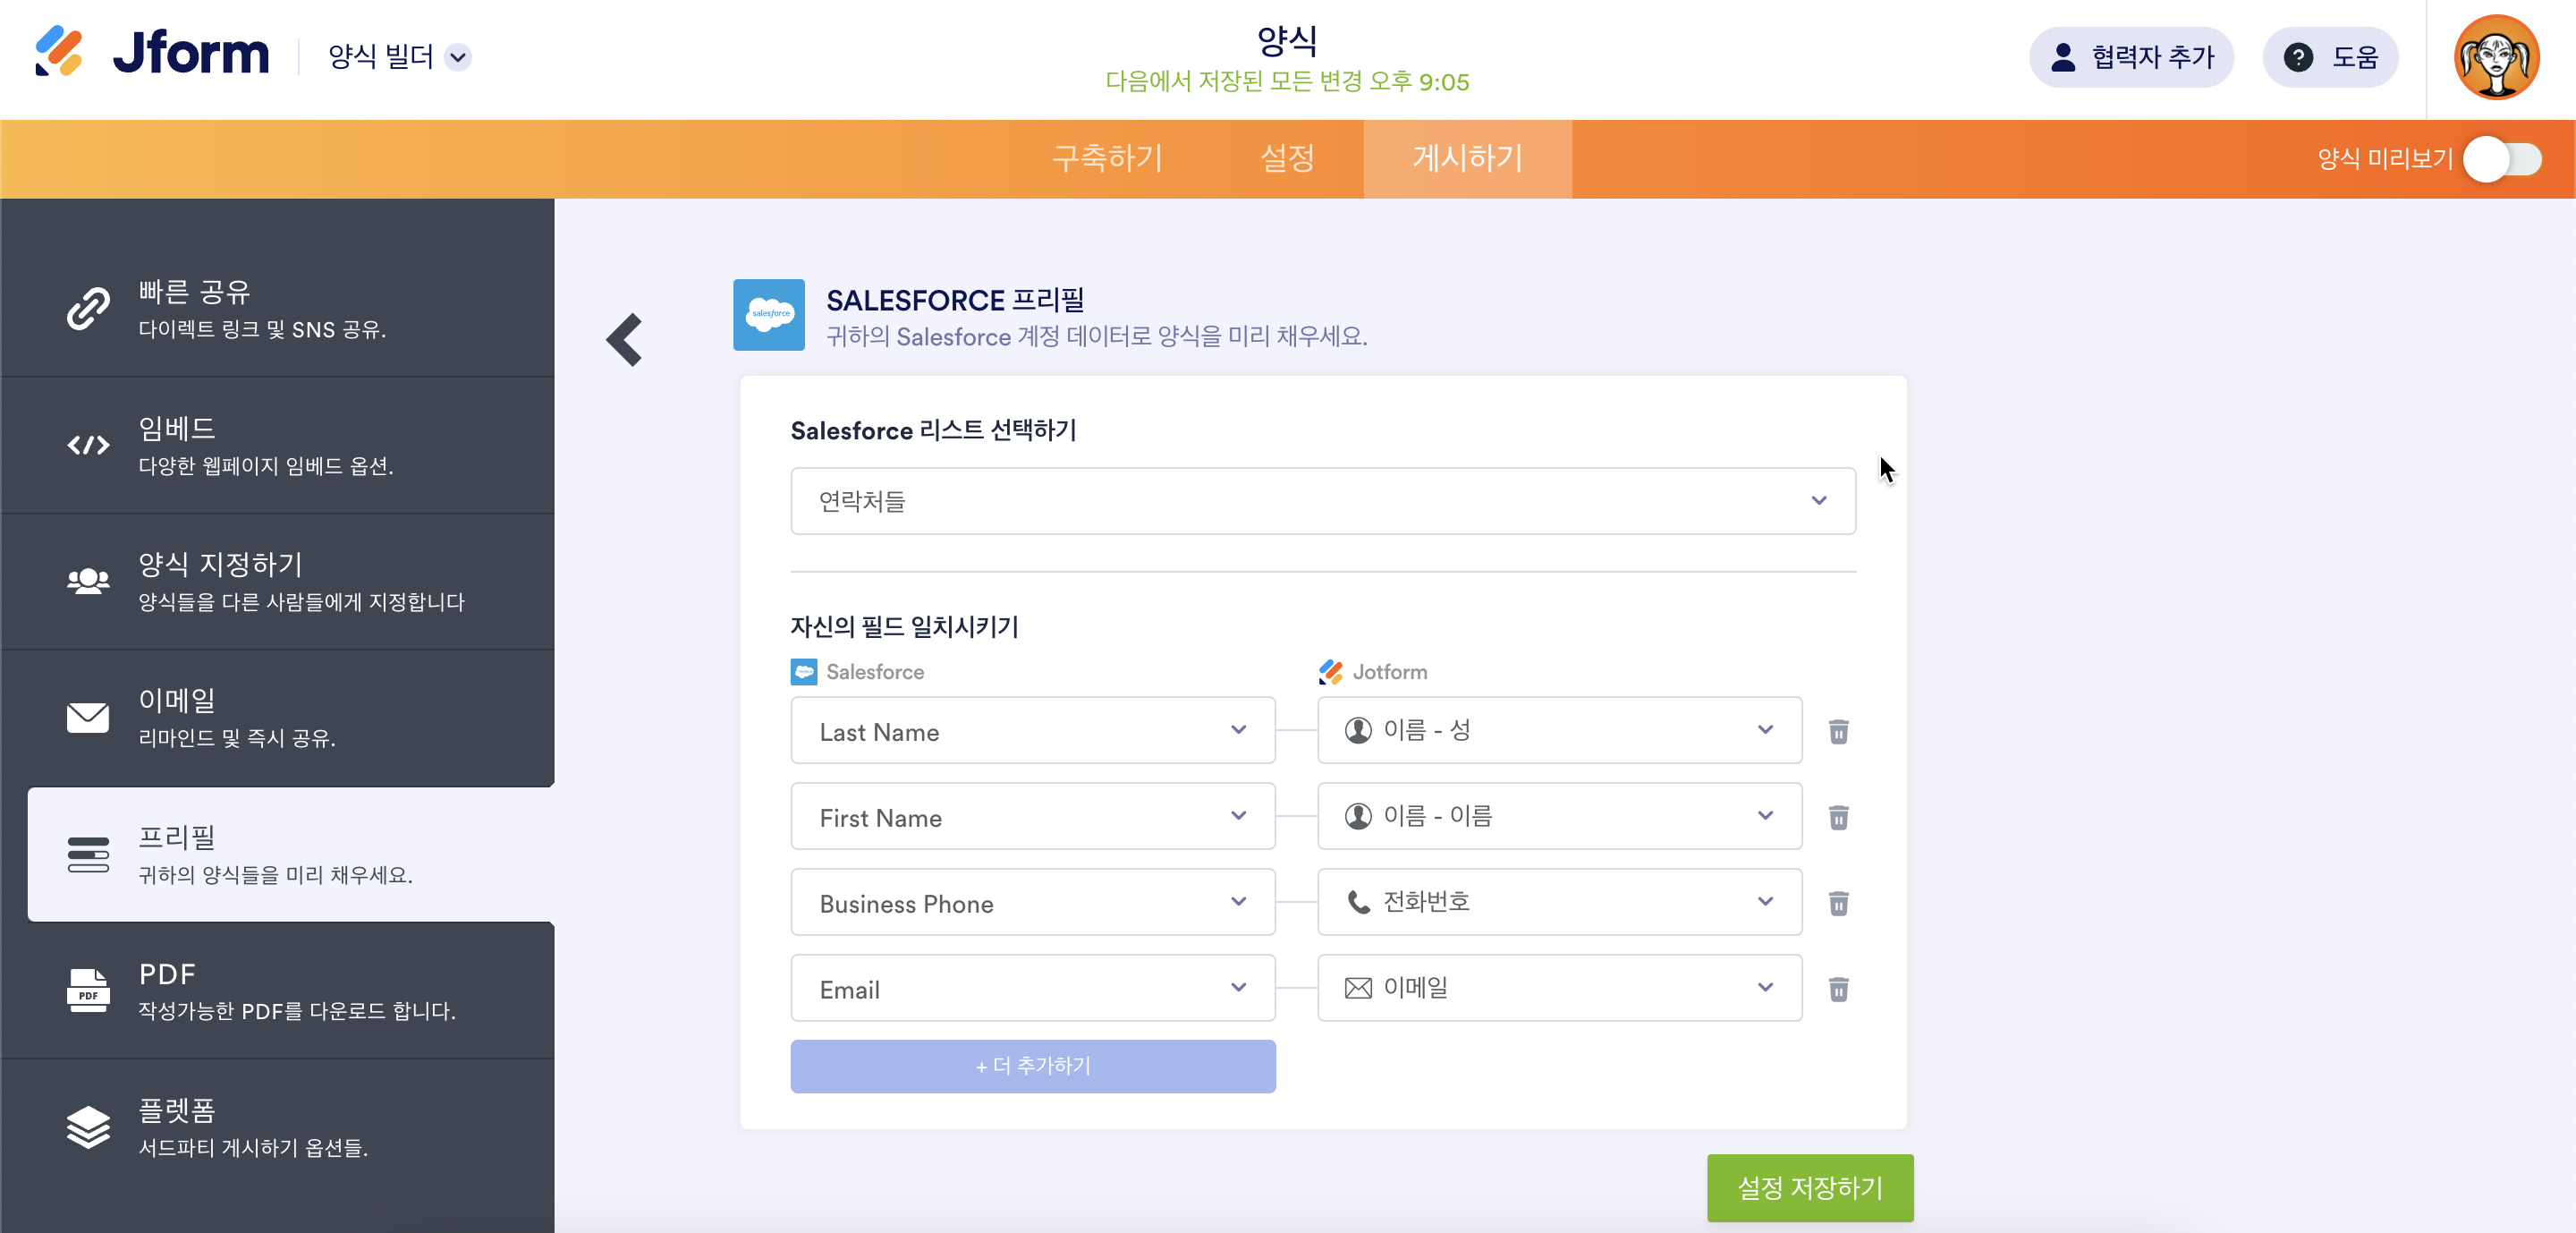Remove the Business Phone mapping row

tap(1838, 904)
